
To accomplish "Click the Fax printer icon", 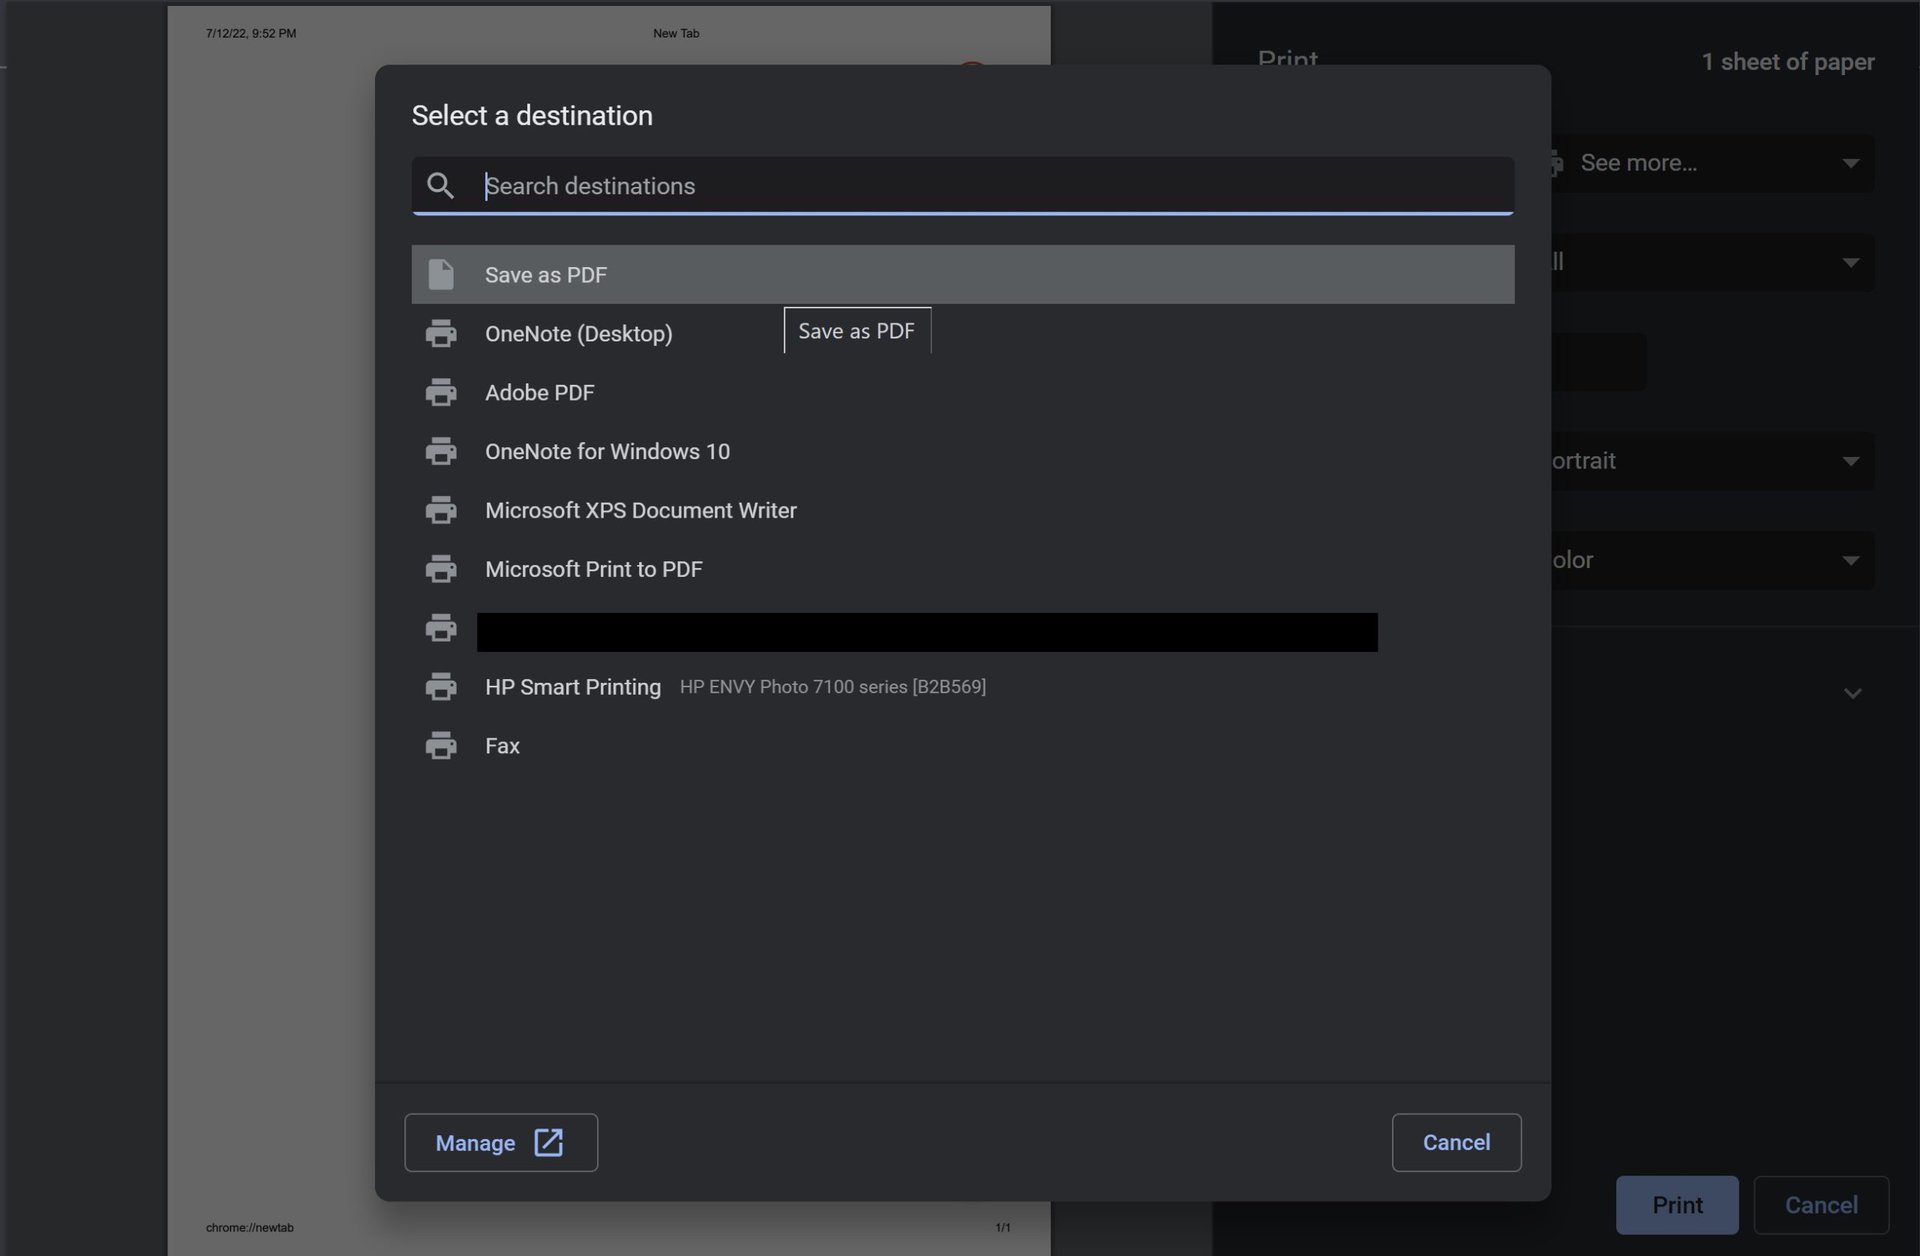I will click(441, 746).
